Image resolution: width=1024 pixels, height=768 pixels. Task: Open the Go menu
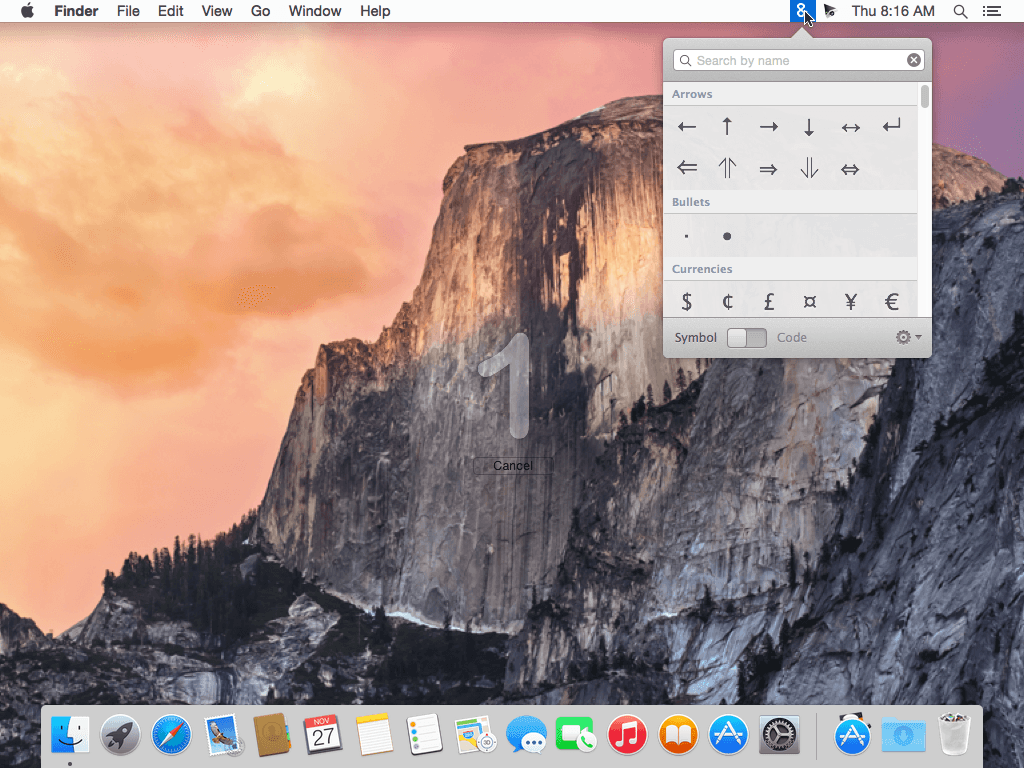[260, 11]
